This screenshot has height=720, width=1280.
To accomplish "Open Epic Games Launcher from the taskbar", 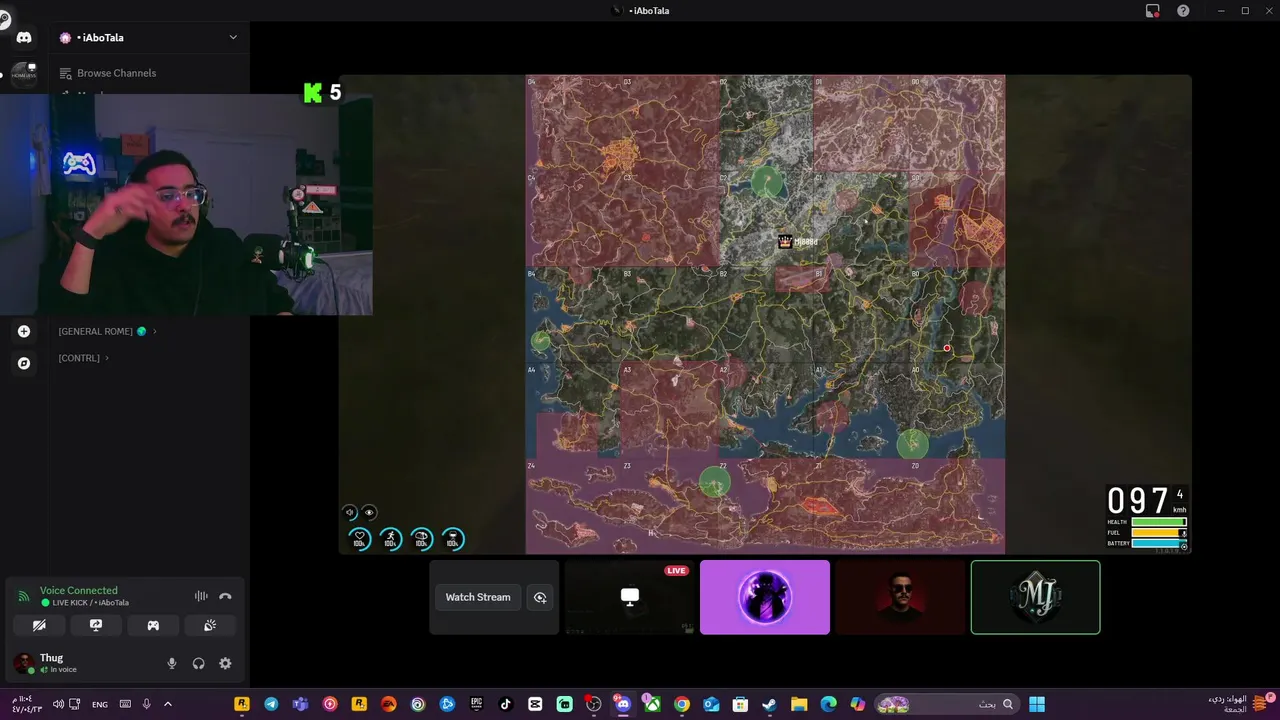I will pyautogui.click(x=476, y=704).
